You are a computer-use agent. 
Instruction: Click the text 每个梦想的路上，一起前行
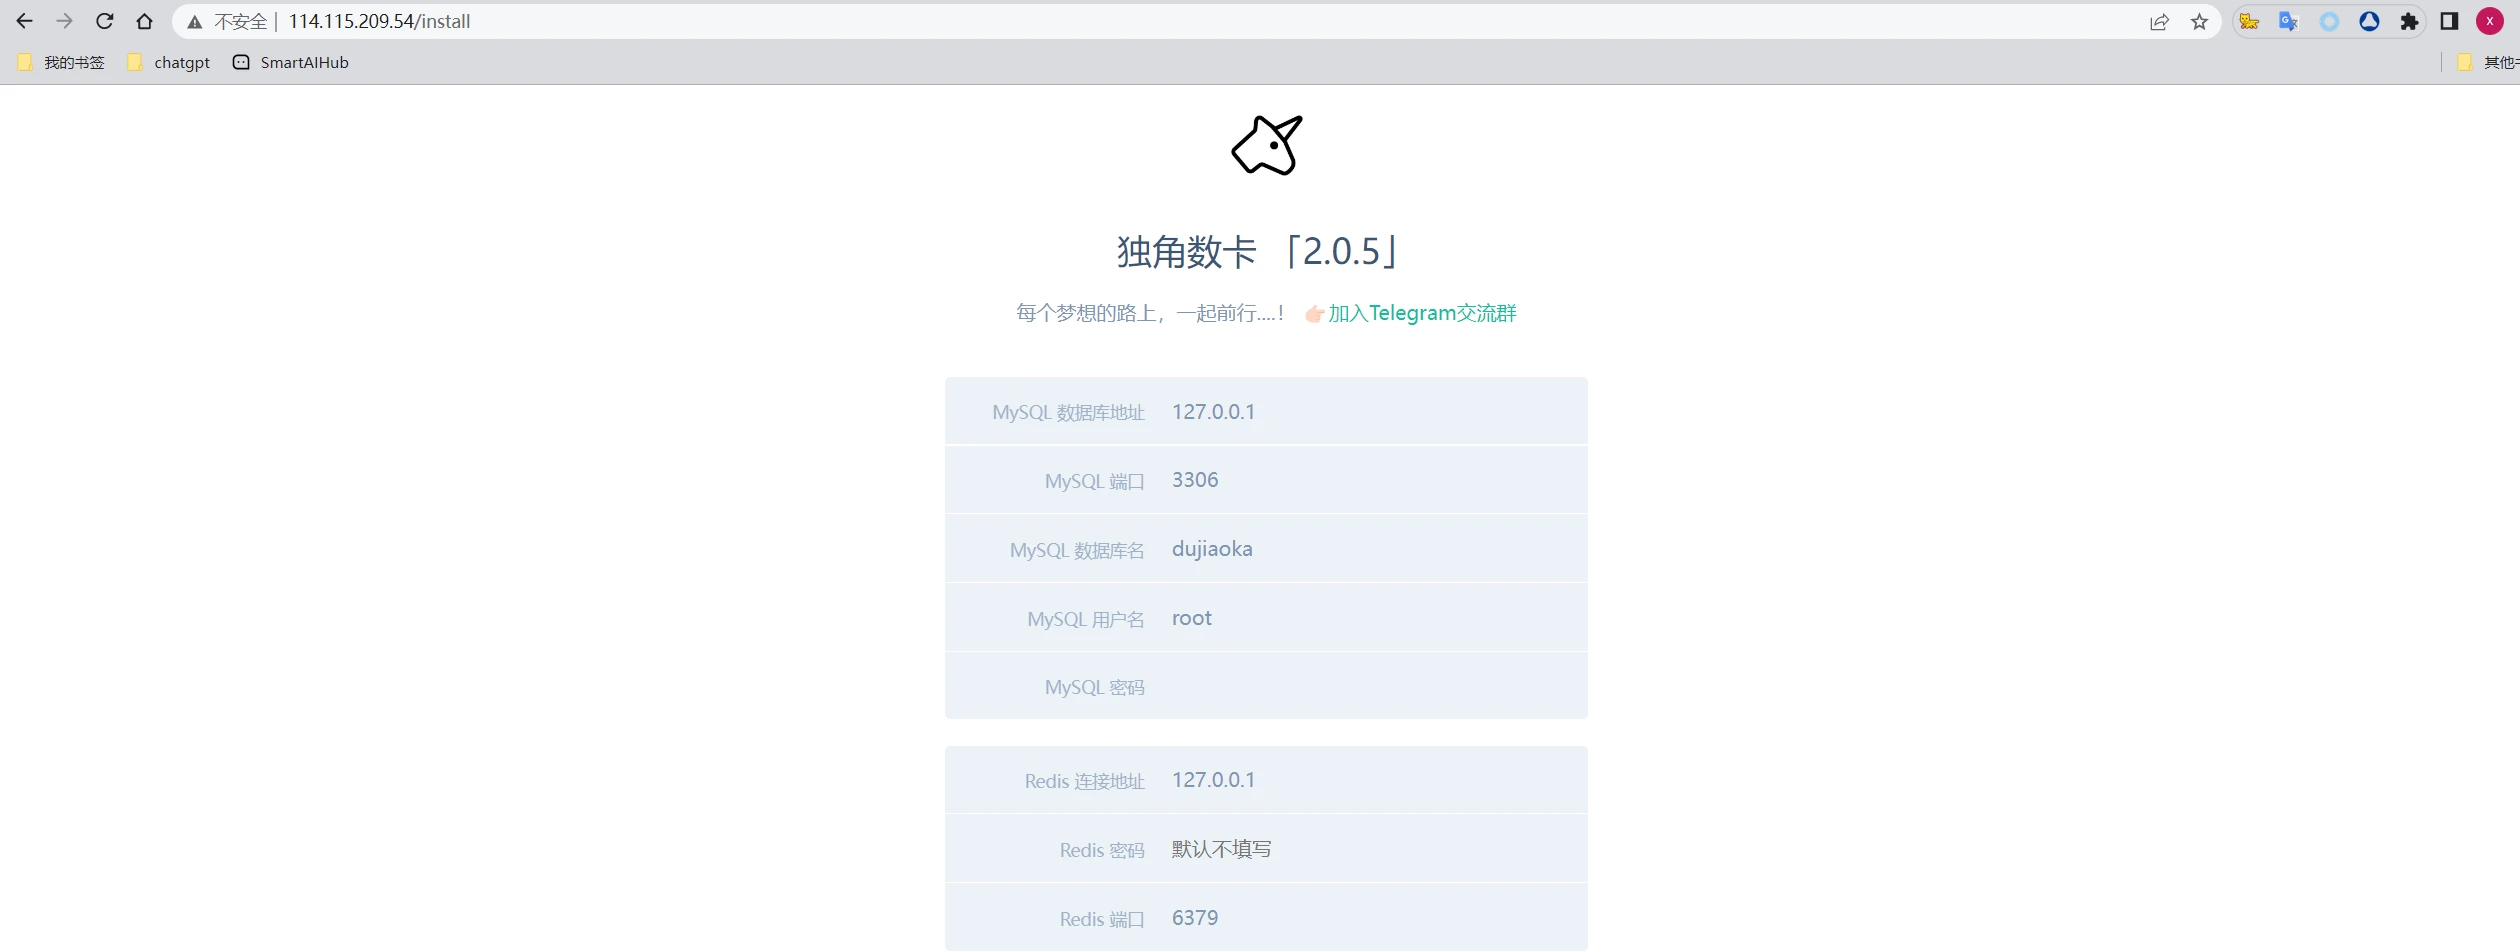[1150, 313]
